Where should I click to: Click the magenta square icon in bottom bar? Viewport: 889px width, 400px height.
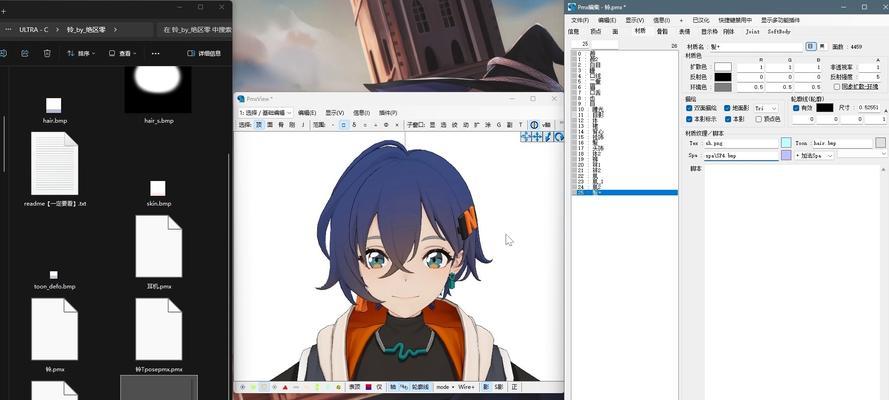[369, 388]
